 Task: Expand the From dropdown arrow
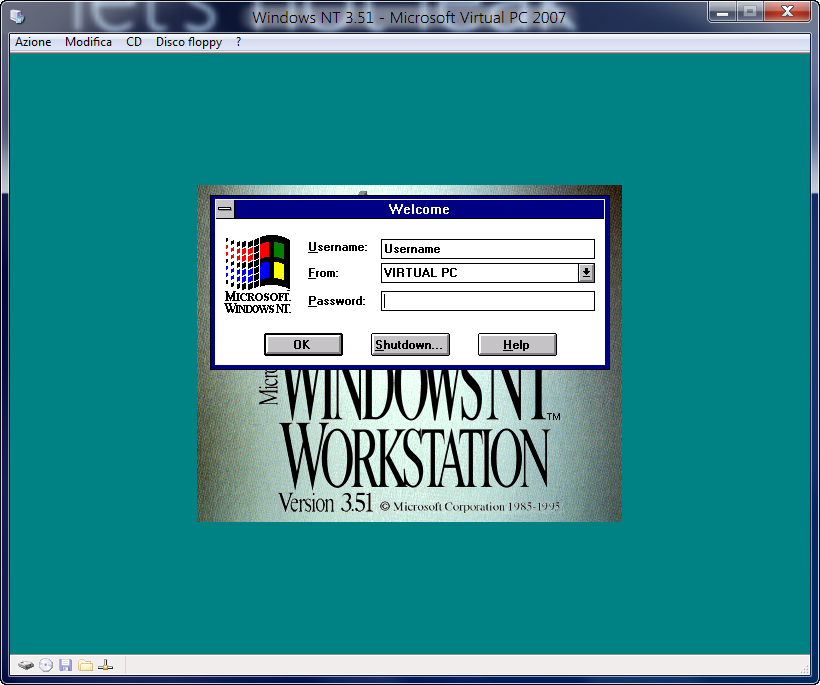pyautogui.click(x=586, y=272)
